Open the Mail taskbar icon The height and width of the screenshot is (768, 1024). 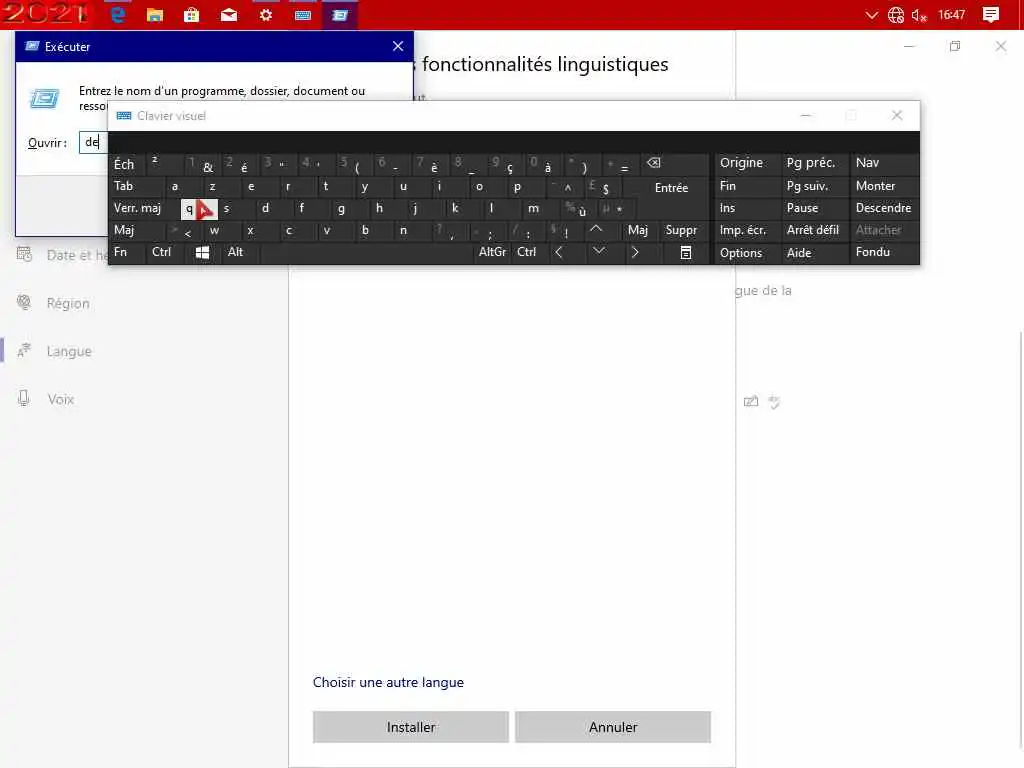point(229,15)
